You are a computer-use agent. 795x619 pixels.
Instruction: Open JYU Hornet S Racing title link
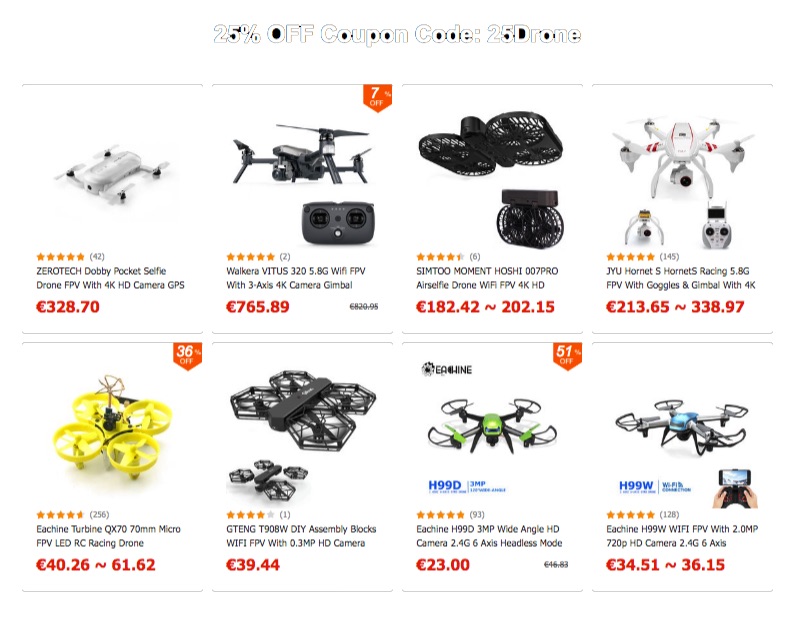click(x=680, y=278)
